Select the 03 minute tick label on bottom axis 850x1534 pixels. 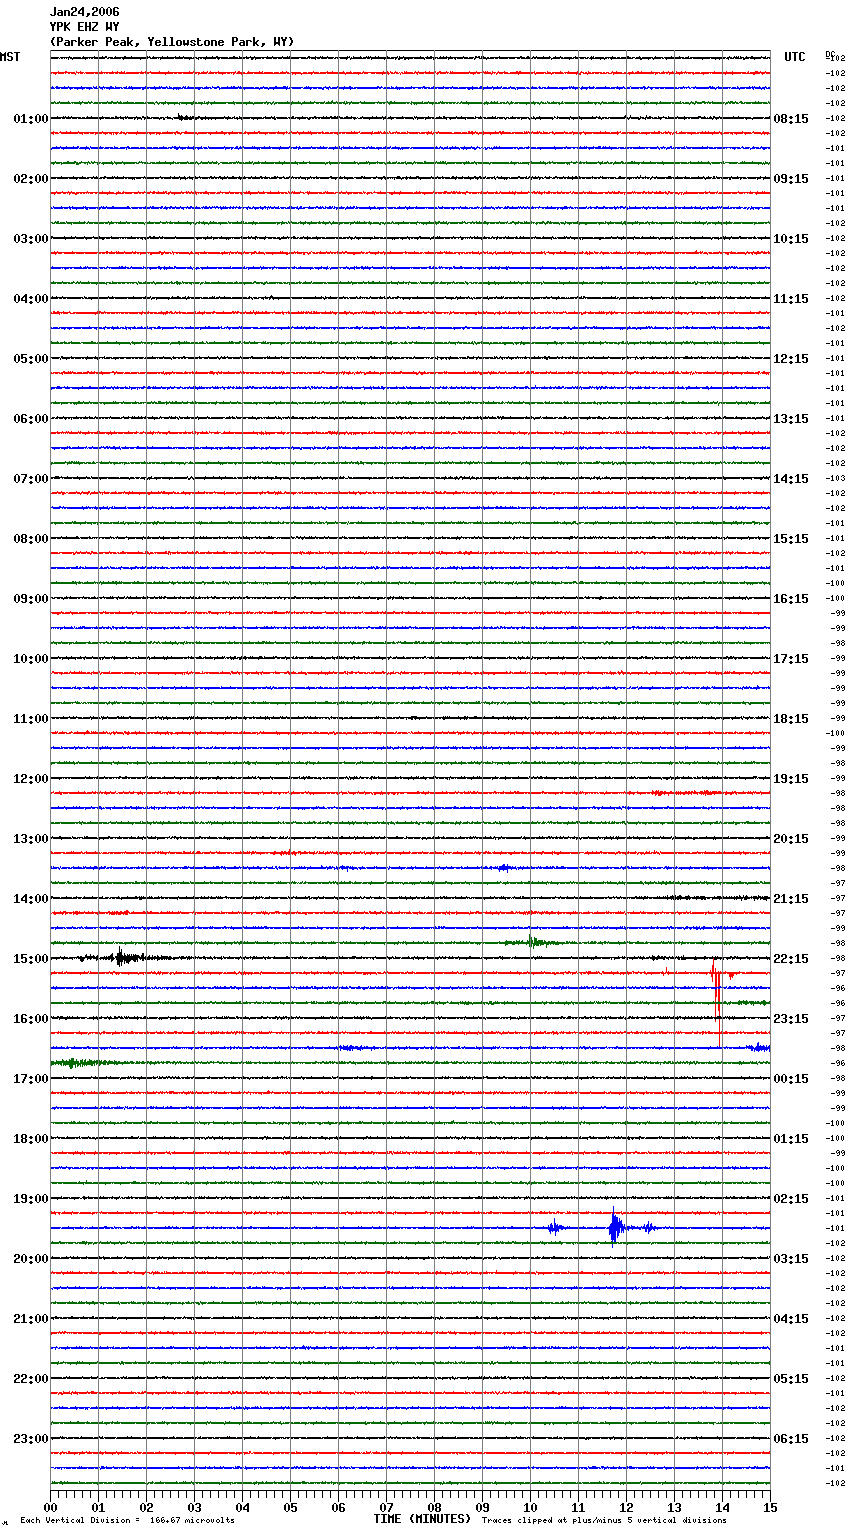click(x=194, y=1507)
